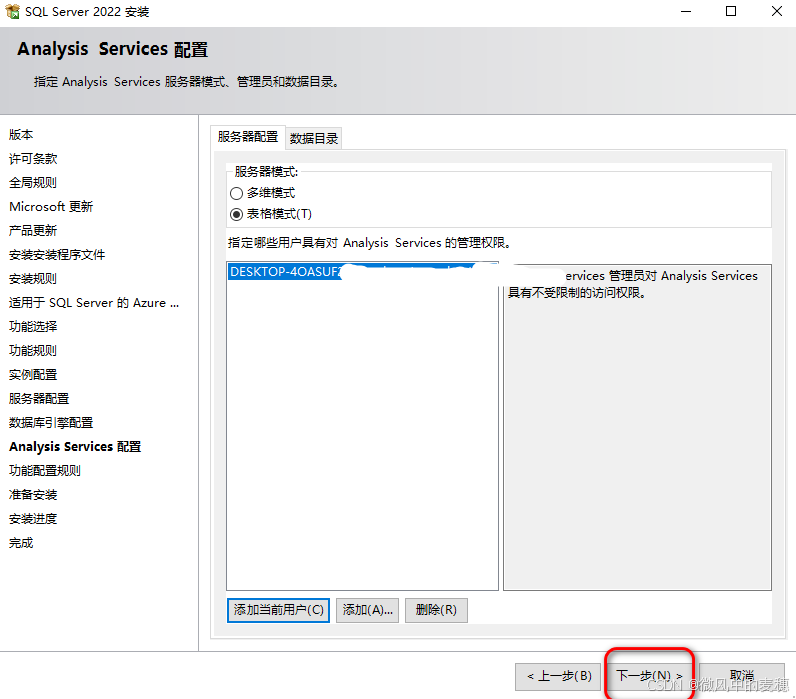The image size is (796, 699).
Task: Click 完成 step in sidebar
Action: pyautogui.click(x=21, y=543)
